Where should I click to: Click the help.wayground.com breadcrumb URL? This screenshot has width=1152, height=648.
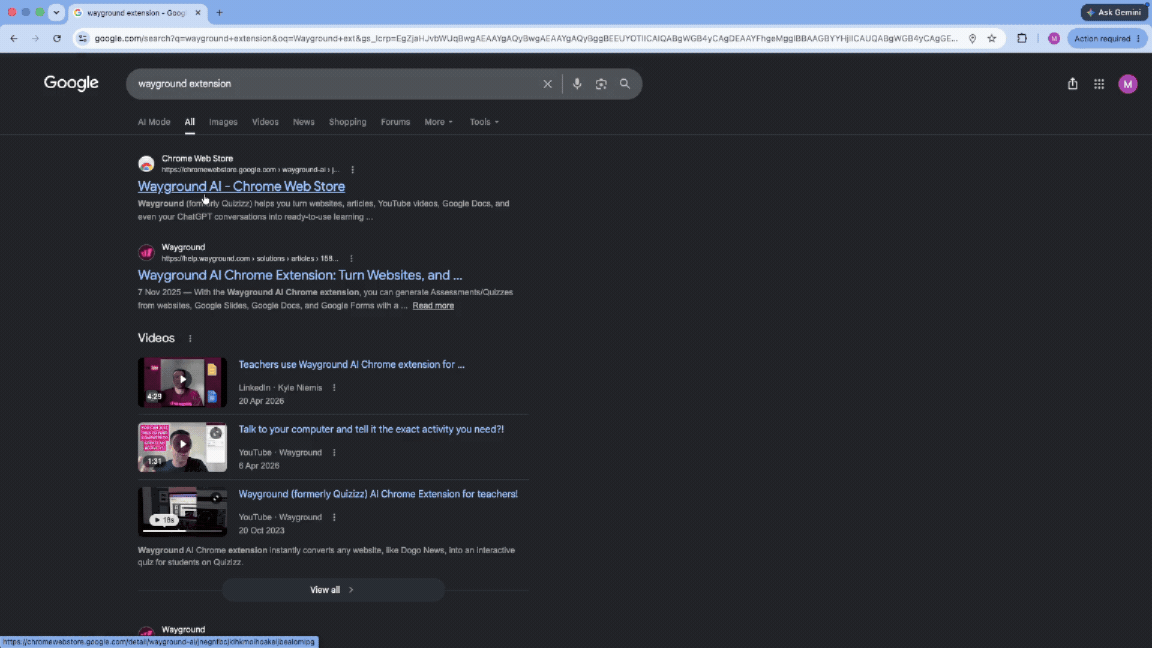pyautogui.click(x=250, y=259)
